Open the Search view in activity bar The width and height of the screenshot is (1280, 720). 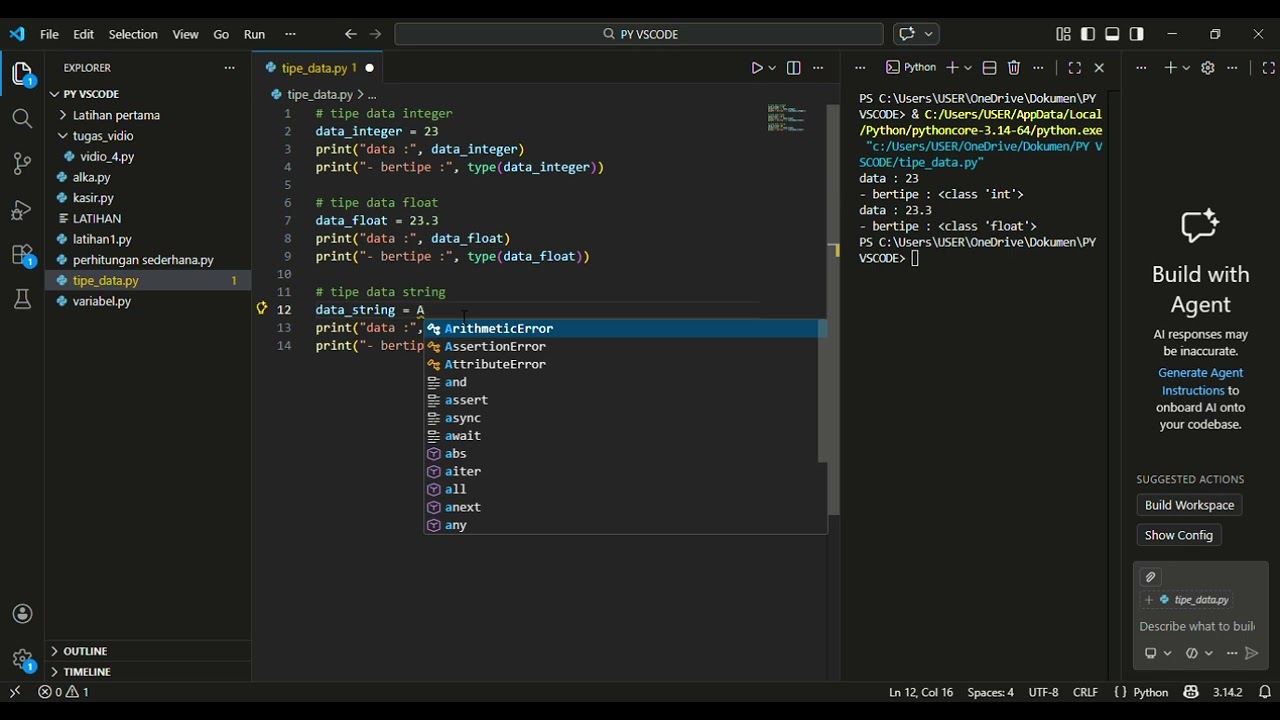22,119
